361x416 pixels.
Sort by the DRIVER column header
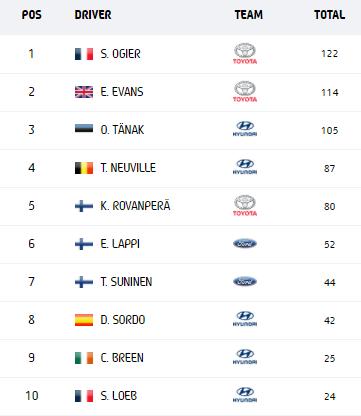(x=93, y=15)
